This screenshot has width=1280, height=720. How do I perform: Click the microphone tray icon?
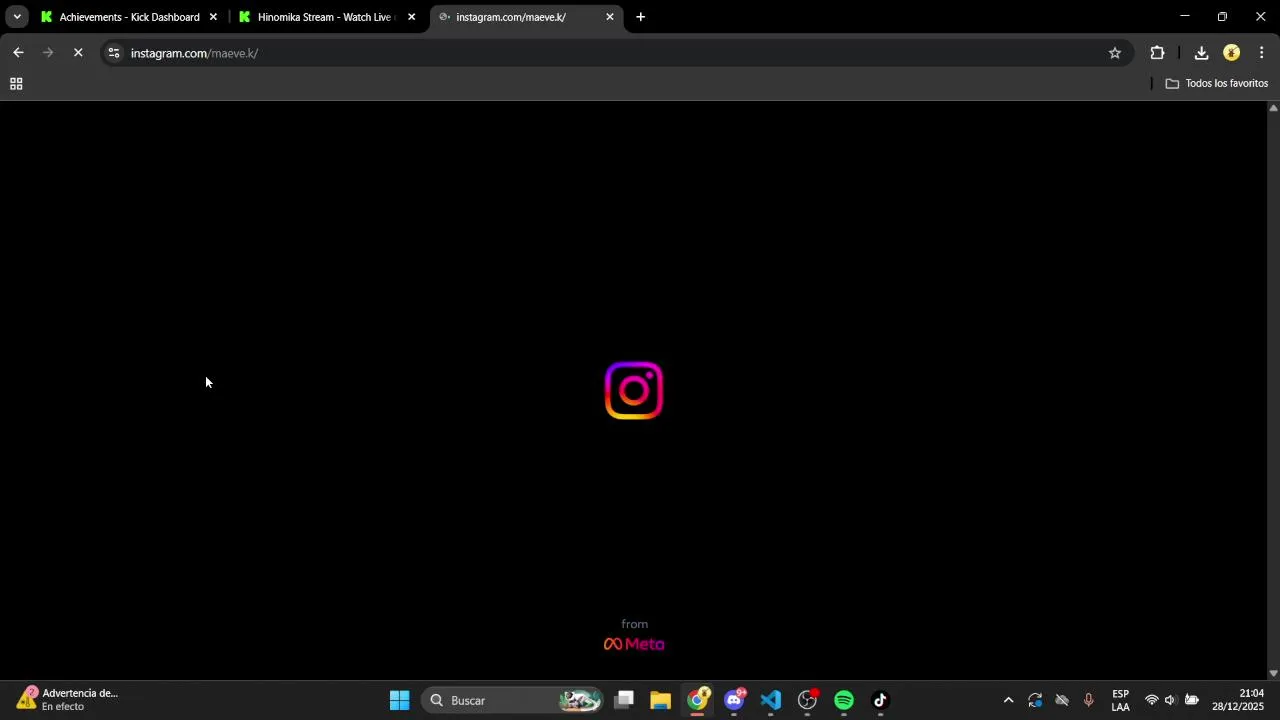1089,700
